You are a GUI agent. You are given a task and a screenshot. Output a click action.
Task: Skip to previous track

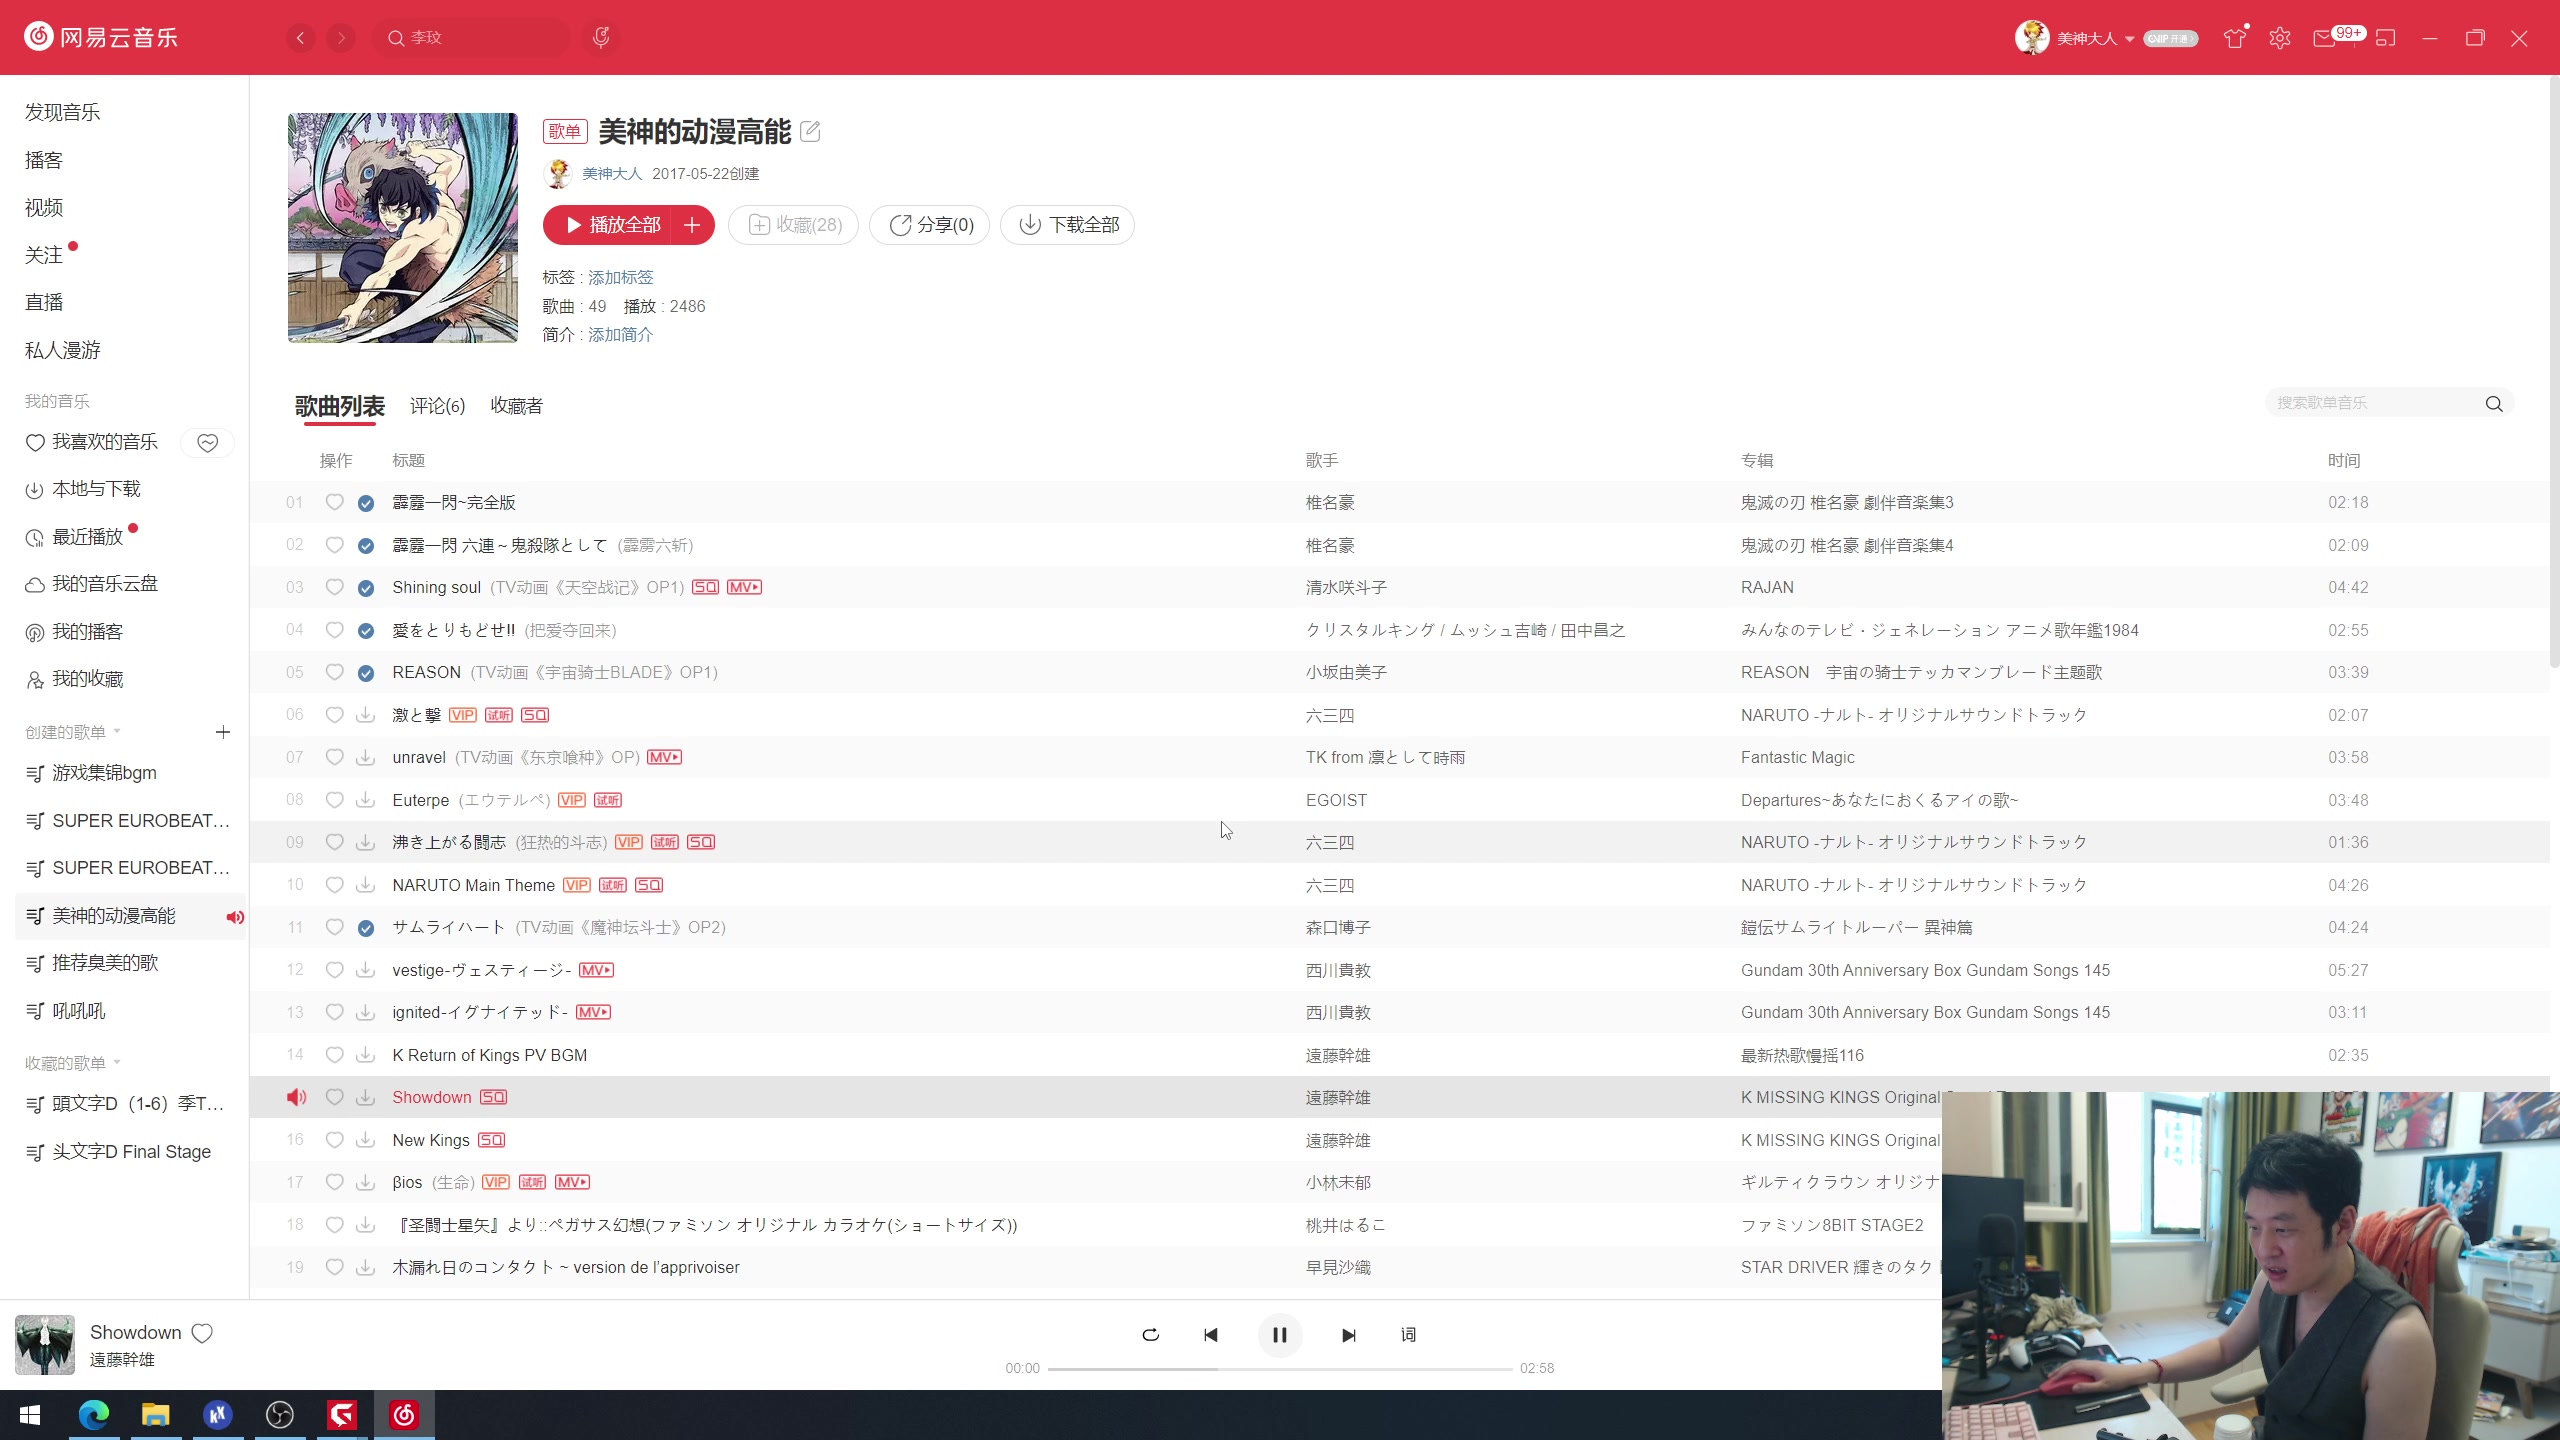coord(1211,1335)
